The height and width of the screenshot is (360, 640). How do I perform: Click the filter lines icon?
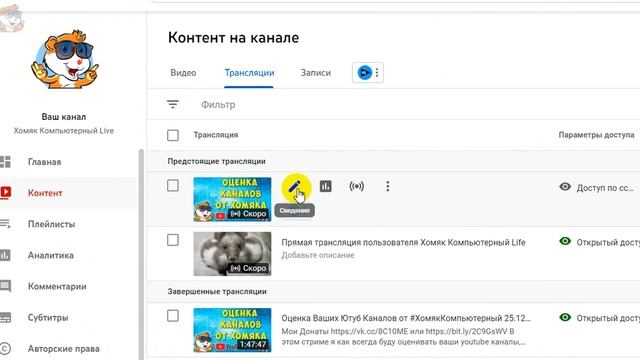(173, 104)
